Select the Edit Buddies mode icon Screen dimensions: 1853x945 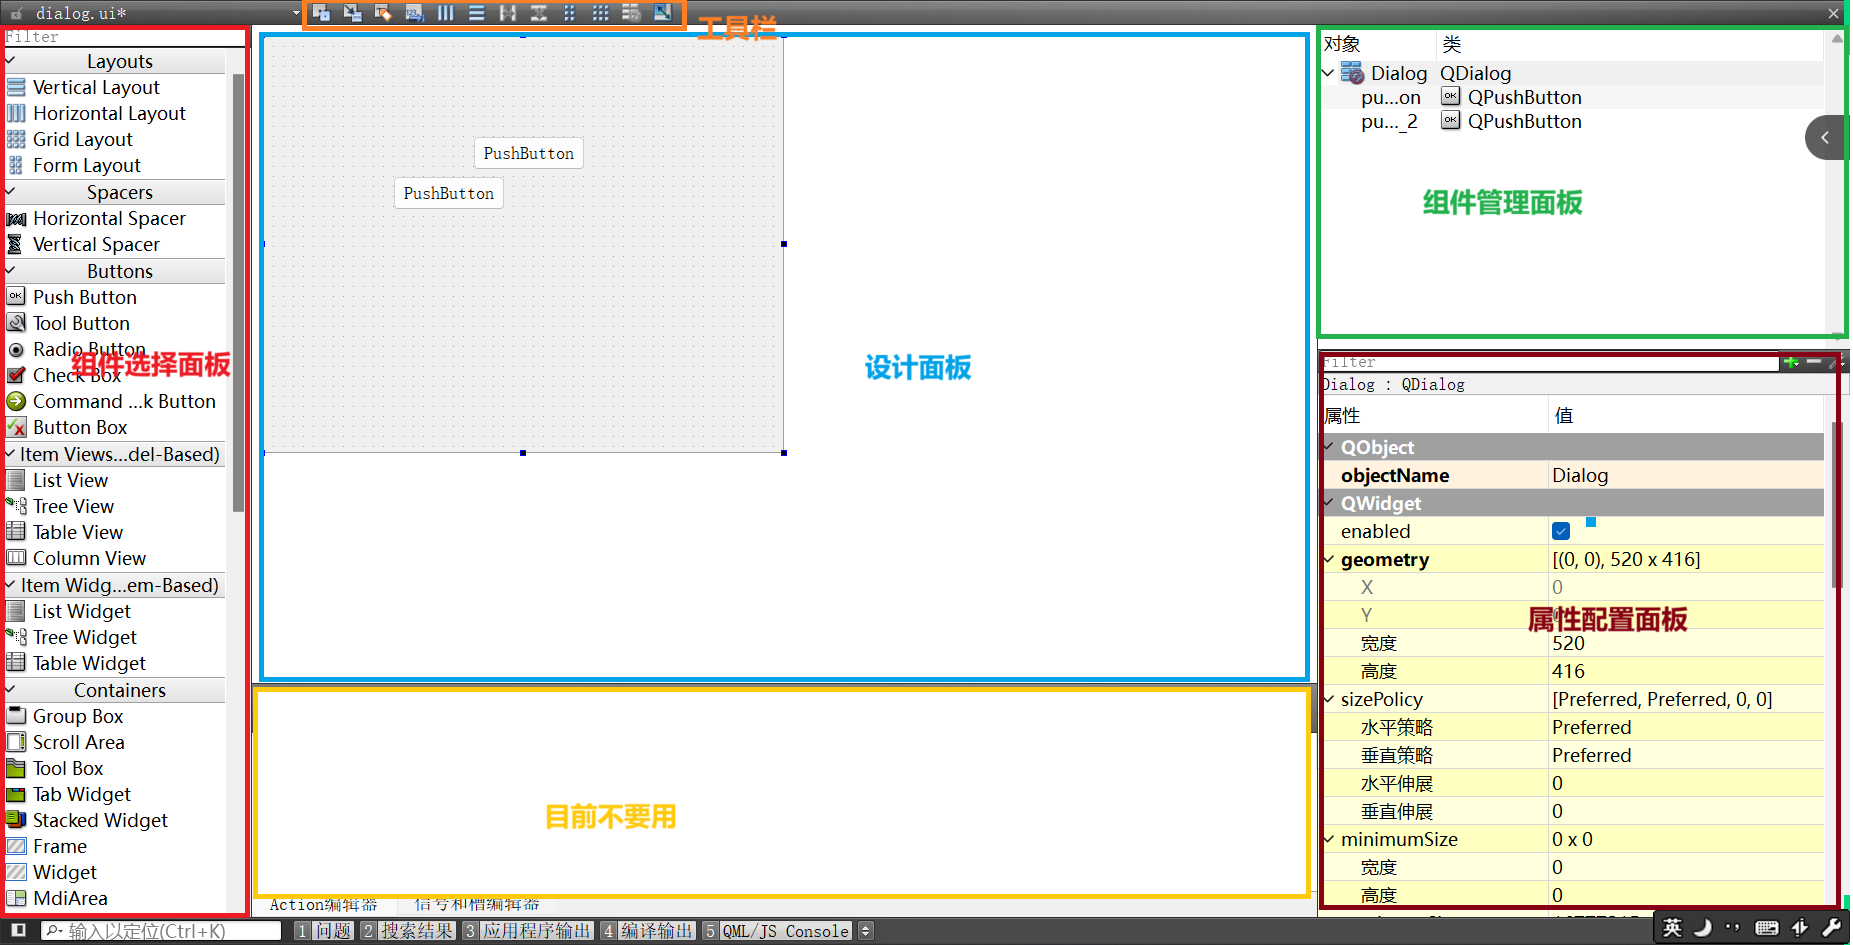click(x=383, y=13)
